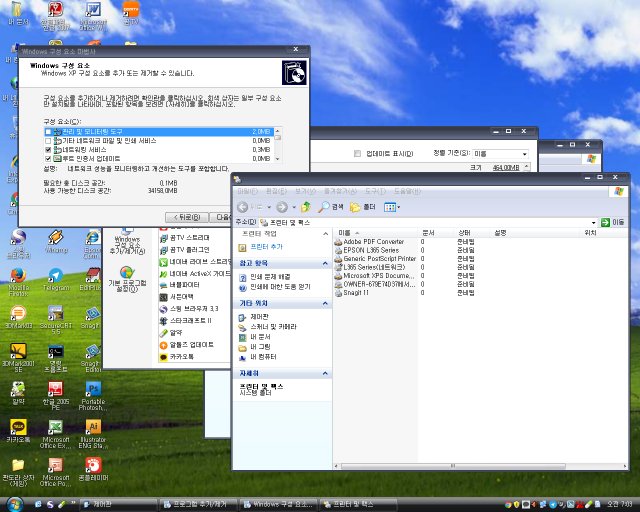Click the 이동 go button
The height and width of the screenshot is (512, 640).
pyautogui.click(x=613, y=223)
